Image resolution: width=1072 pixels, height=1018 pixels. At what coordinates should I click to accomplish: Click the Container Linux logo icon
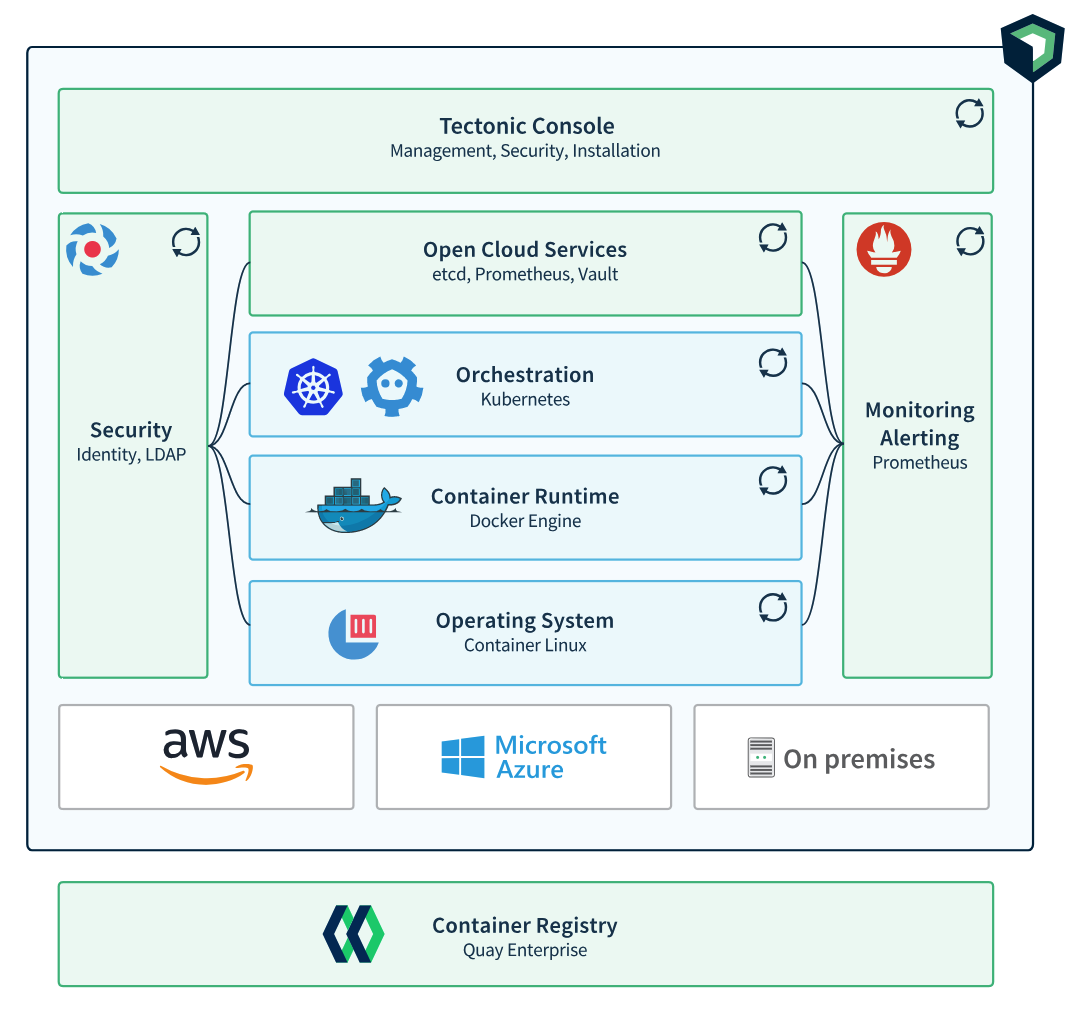(x=354, y=633)
